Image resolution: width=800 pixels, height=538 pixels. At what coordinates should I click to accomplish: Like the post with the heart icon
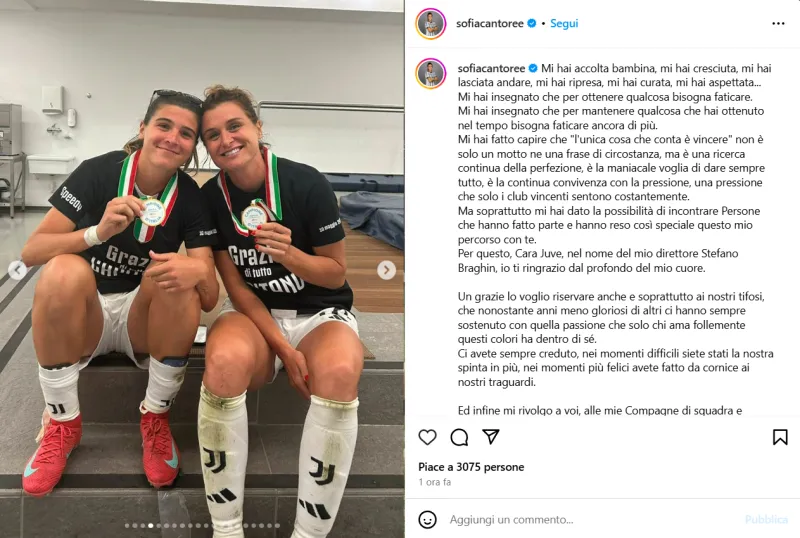pyautogui.click(x=427, y=437)
